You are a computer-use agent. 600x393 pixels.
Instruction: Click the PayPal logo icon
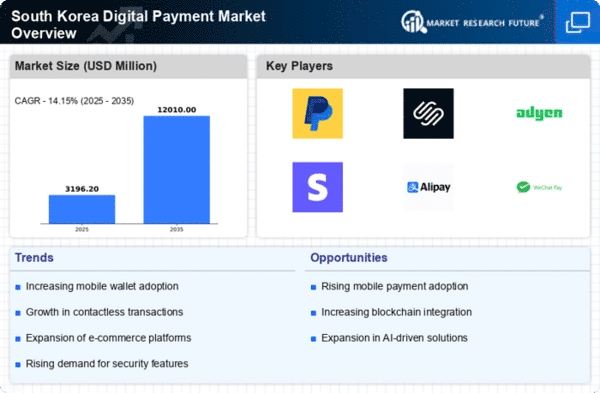(x=318, y=114)
